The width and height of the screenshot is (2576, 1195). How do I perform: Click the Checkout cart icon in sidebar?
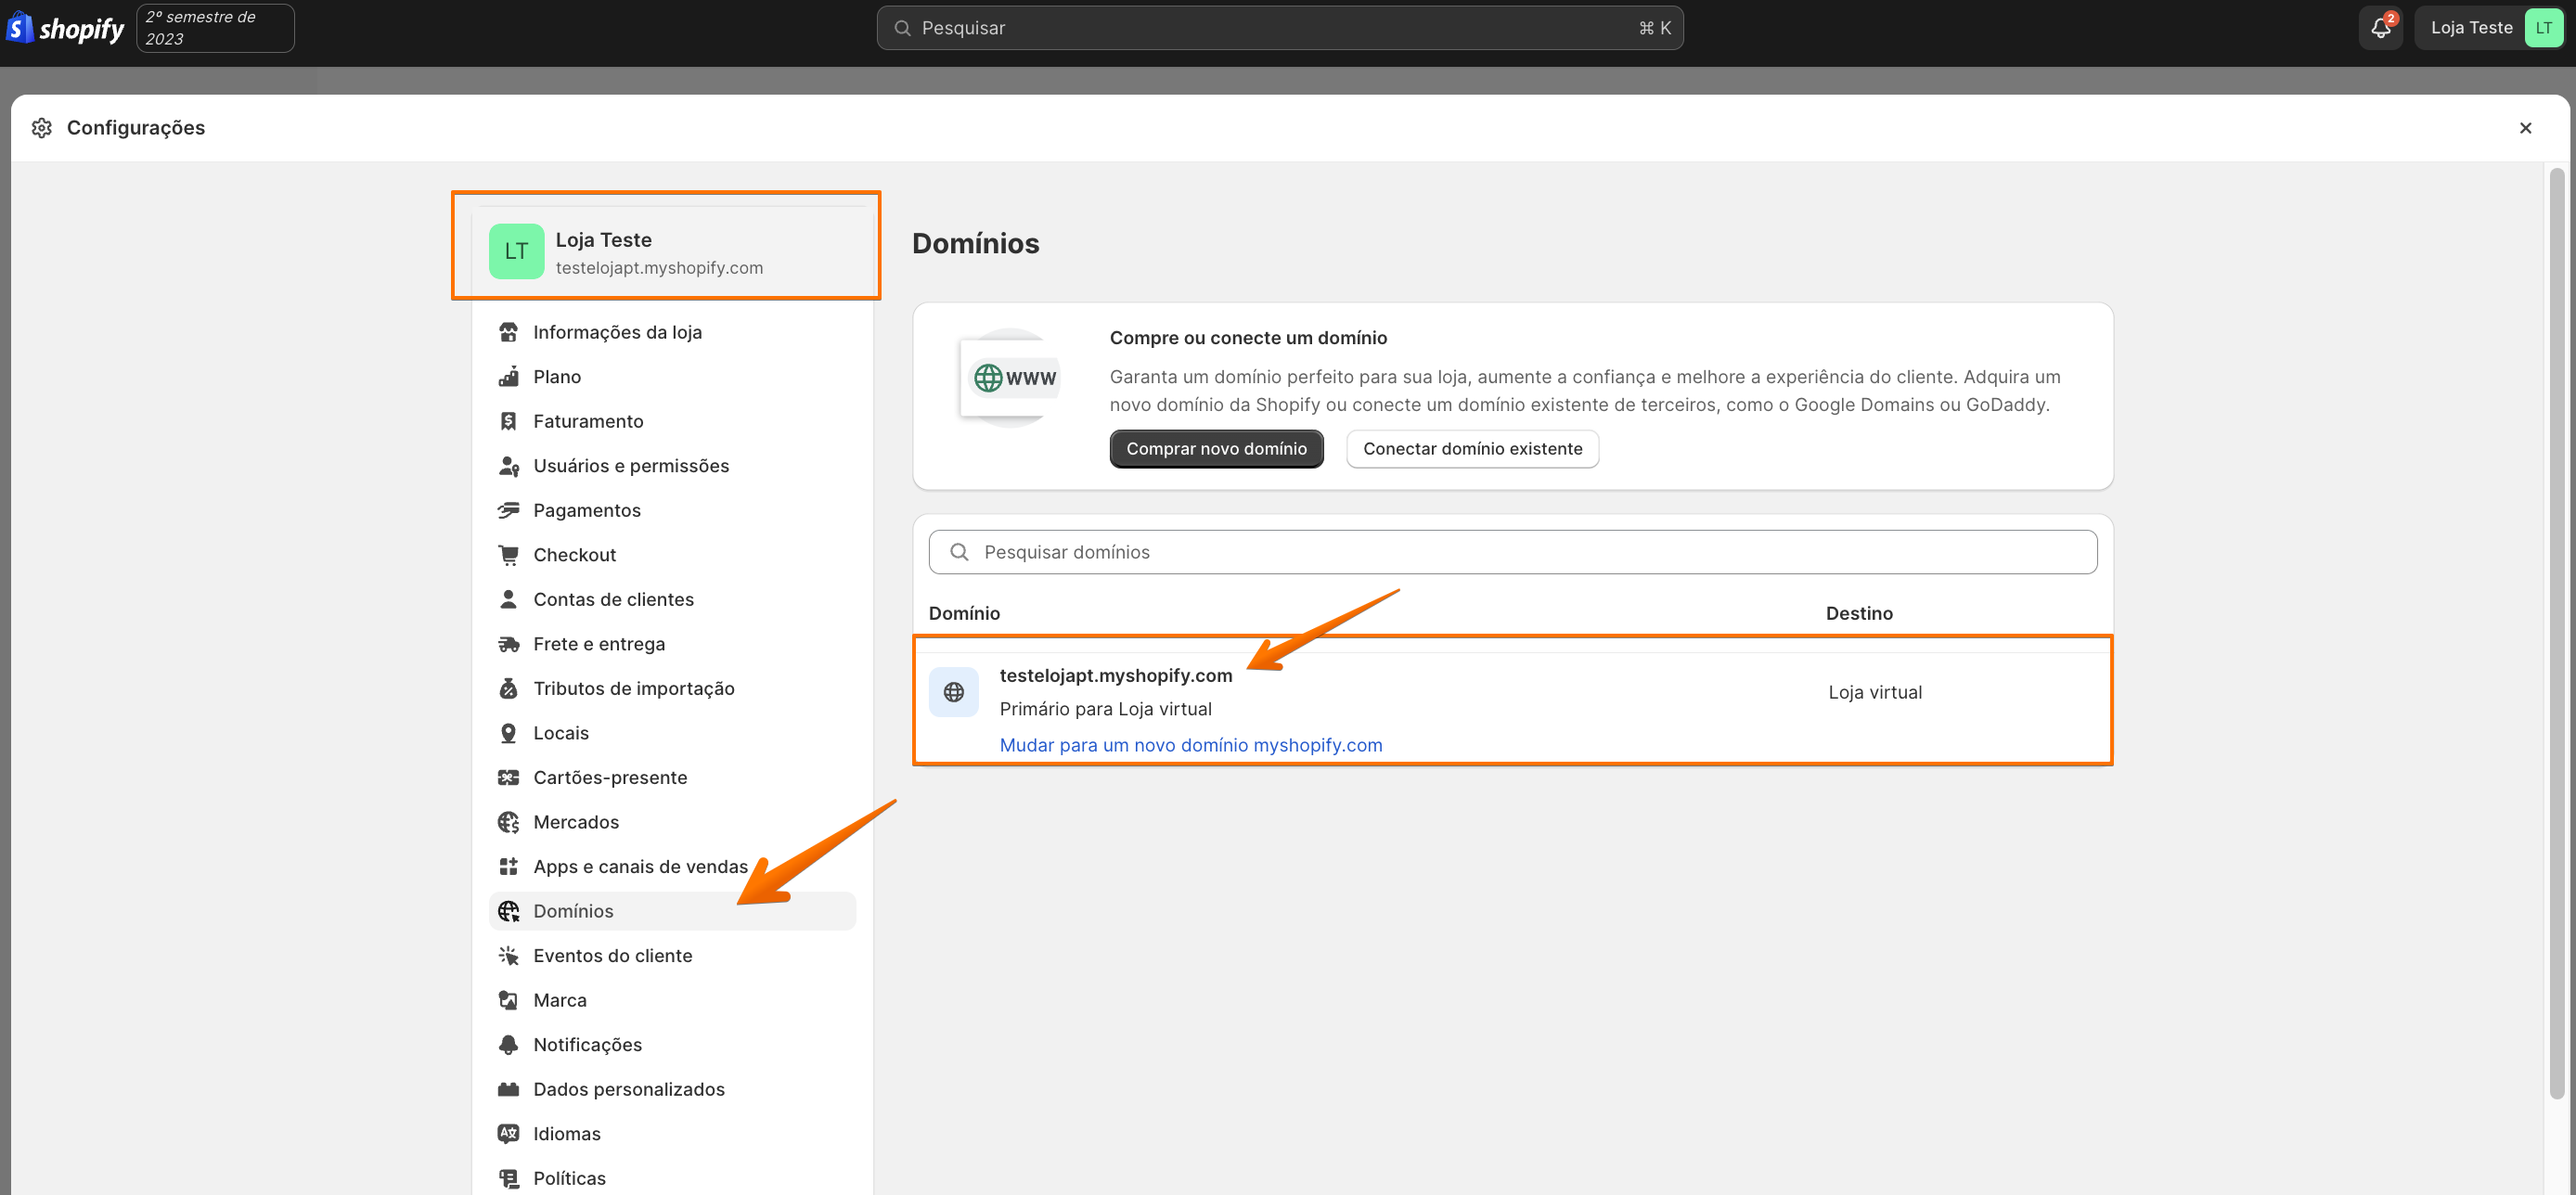(508, 555)
